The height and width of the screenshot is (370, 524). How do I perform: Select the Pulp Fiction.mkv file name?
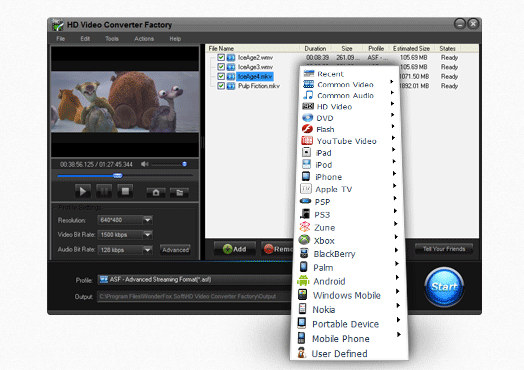coord(259,86)
